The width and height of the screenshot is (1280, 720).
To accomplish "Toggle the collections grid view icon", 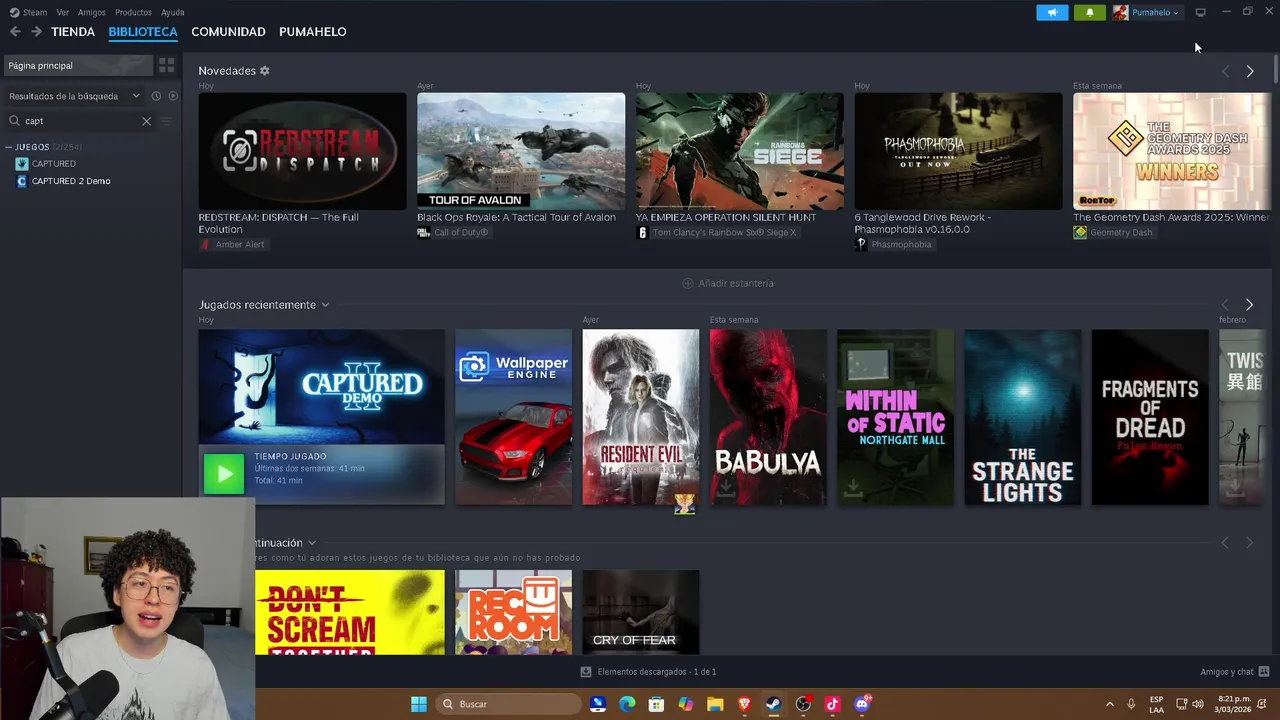I will pyautogui.click(x=167, y=65).
